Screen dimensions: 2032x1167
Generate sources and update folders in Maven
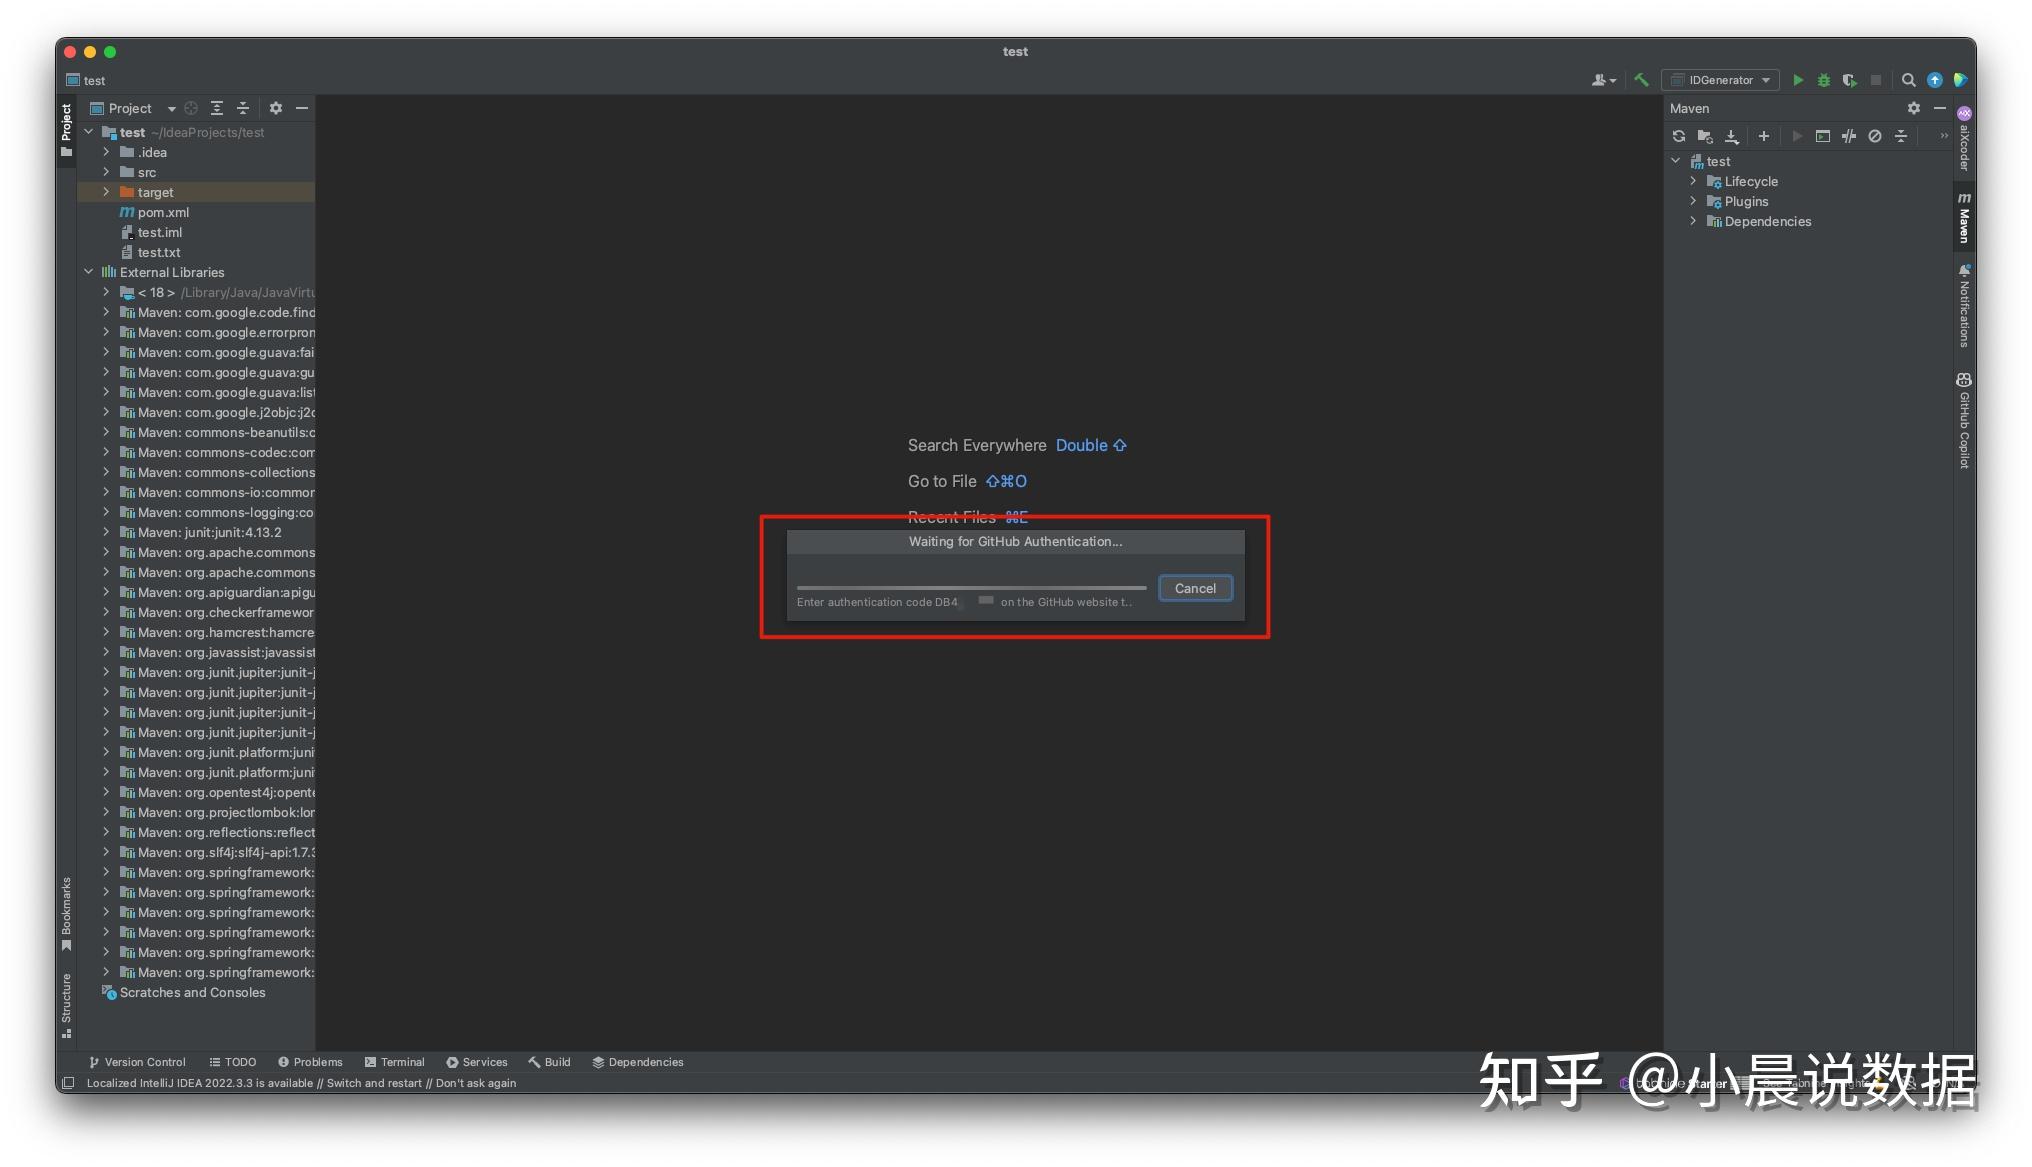click(1705, 136)
